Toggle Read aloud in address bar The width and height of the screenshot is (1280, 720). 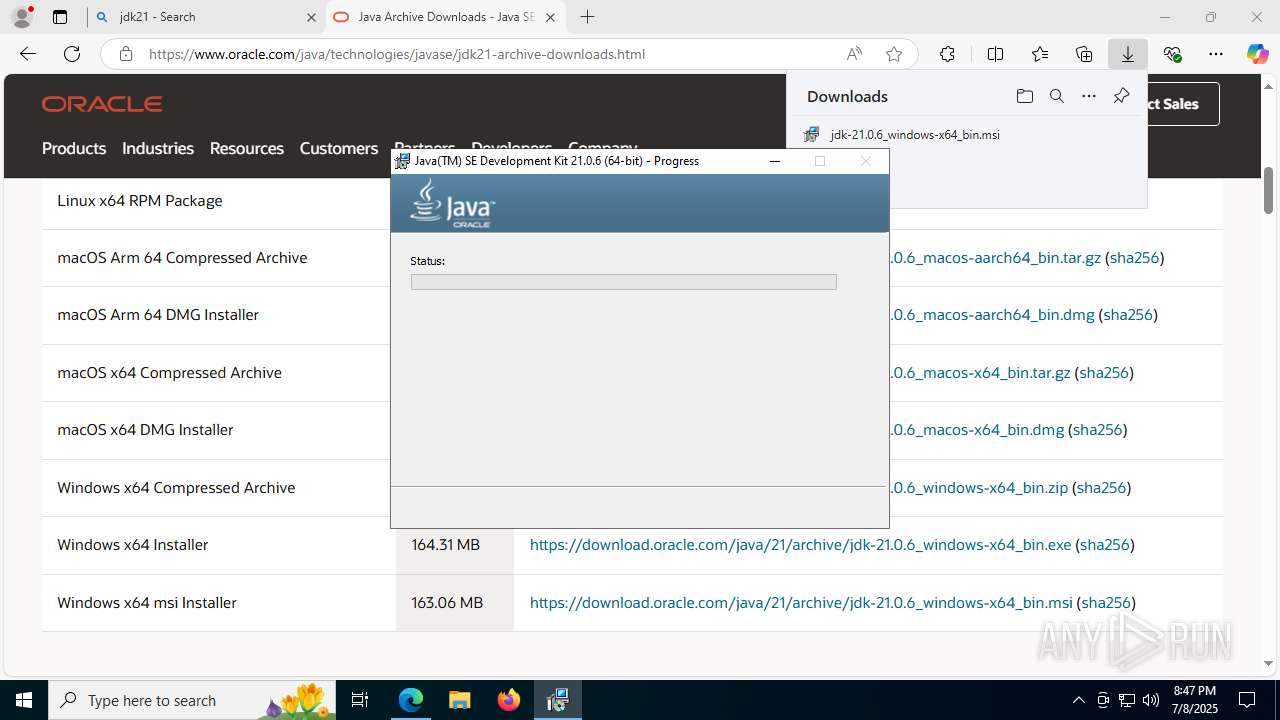click(854, 54)
